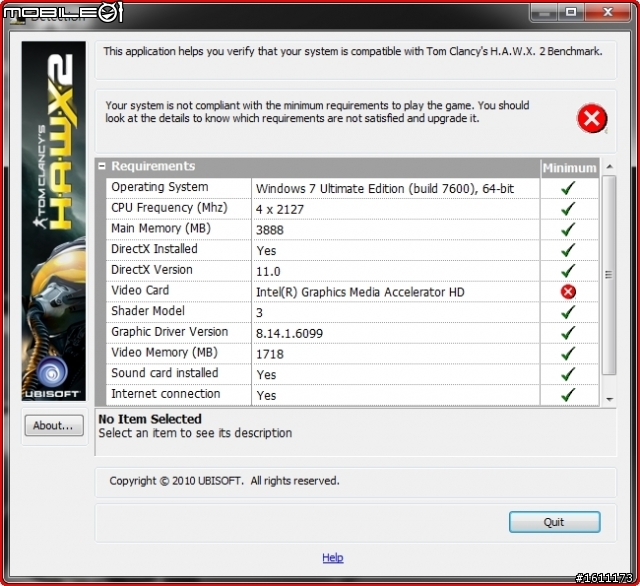Click the green checkmark for Internet connection
640x586 pixels.
point(568,395)
